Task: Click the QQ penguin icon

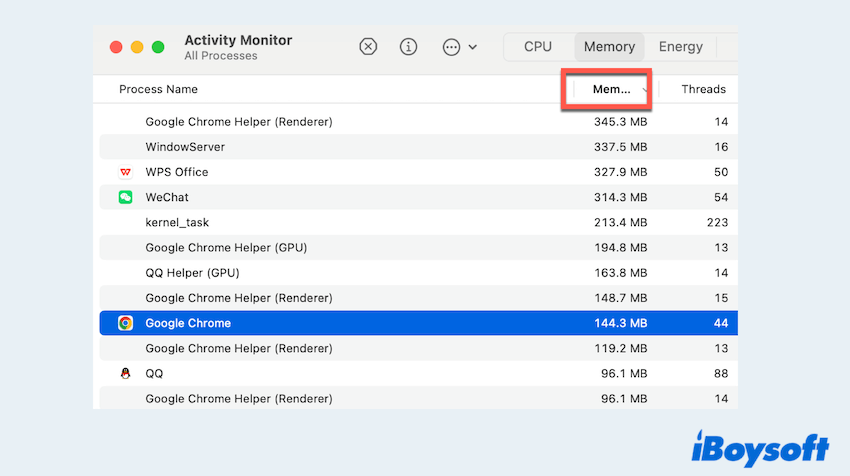Action: [125, 373]
